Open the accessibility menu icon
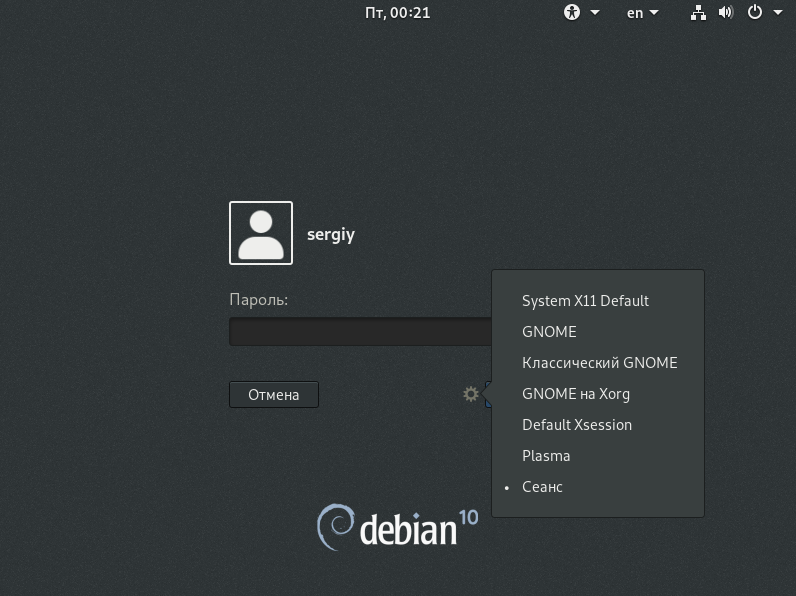Screen dimensions: 796x596 point(572,12)
